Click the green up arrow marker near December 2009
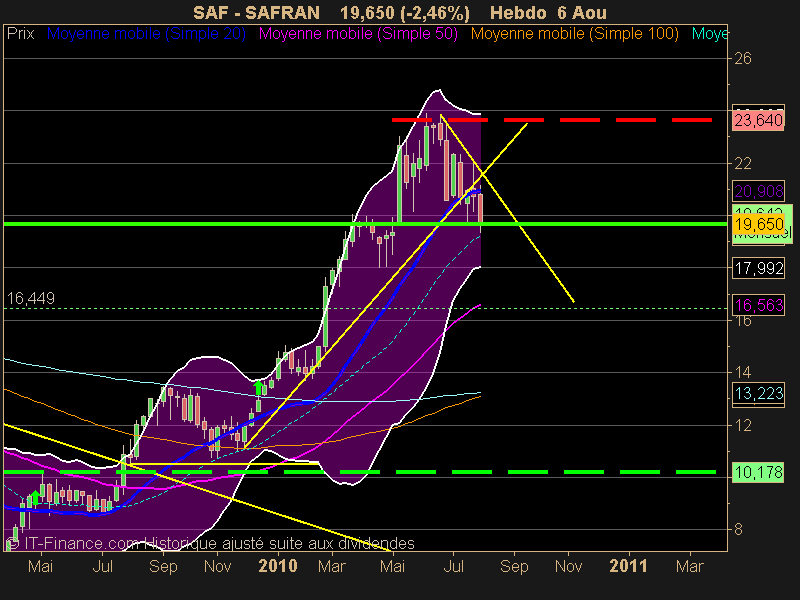The height and width of the screenshot is (600, 800). [259, 388]
